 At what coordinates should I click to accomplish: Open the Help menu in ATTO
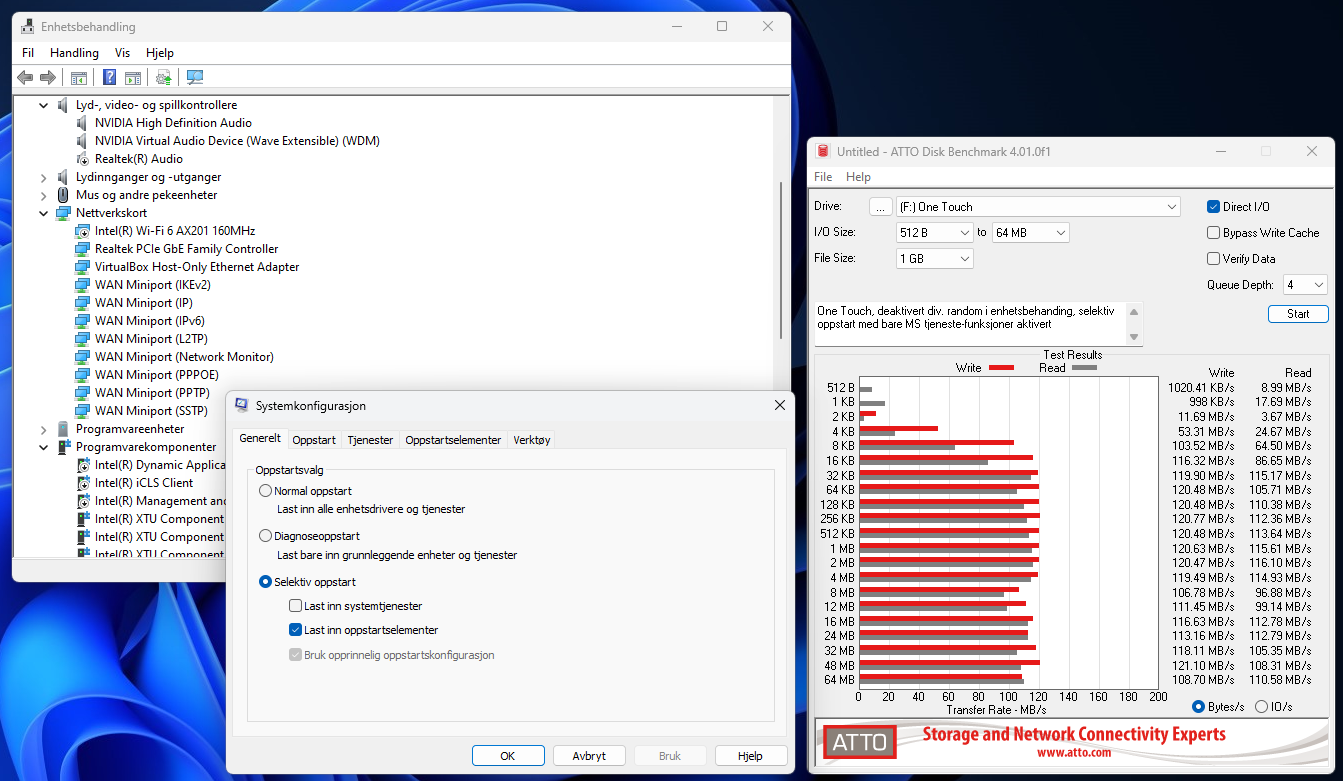[x=858, y=177]
